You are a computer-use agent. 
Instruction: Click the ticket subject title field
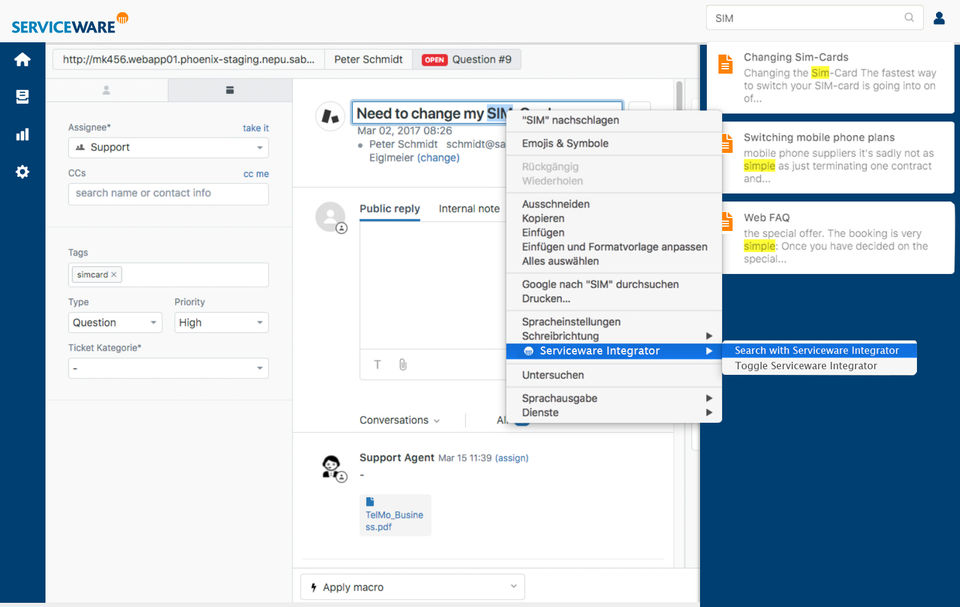pos(487,113)
